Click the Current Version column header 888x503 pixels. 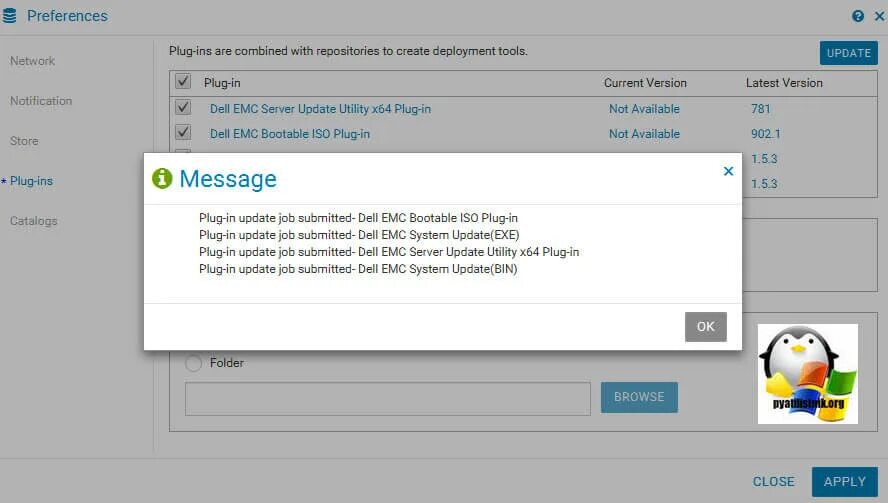(x=645, y=83)
